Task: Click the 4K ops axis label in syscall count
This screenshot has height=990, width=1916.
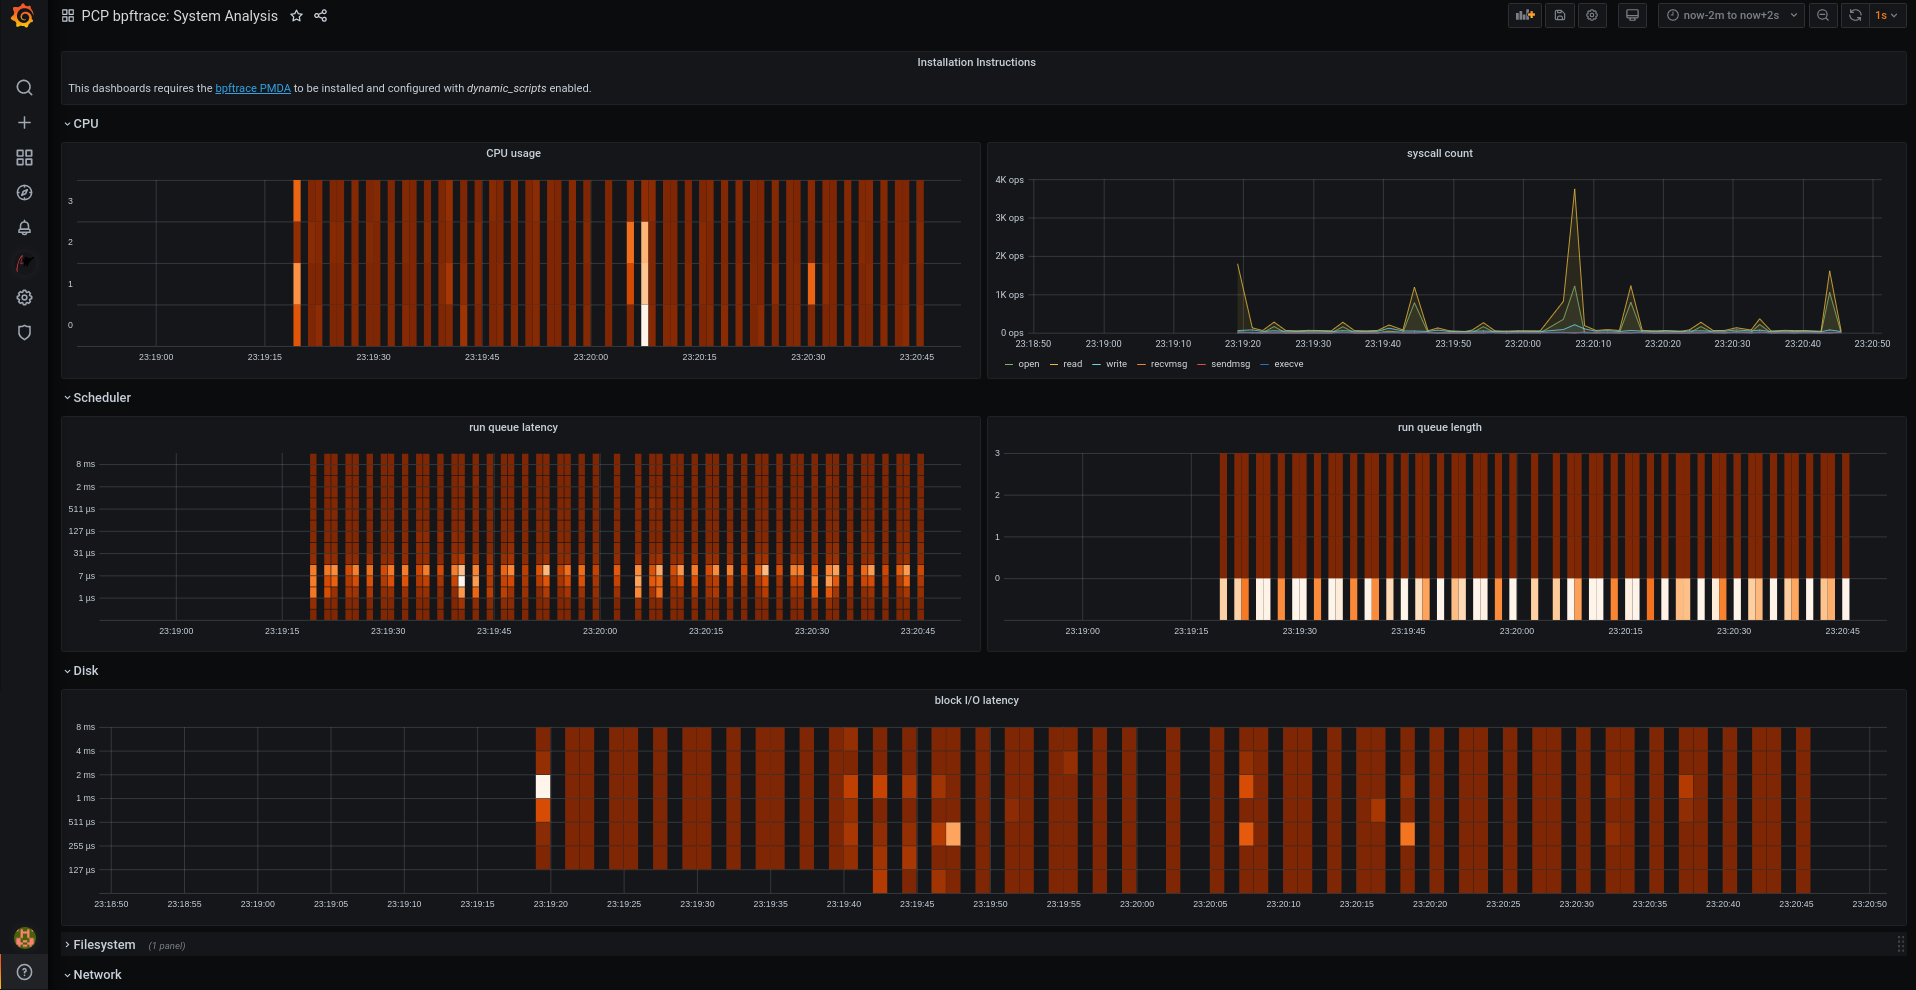Action: 1009,181
